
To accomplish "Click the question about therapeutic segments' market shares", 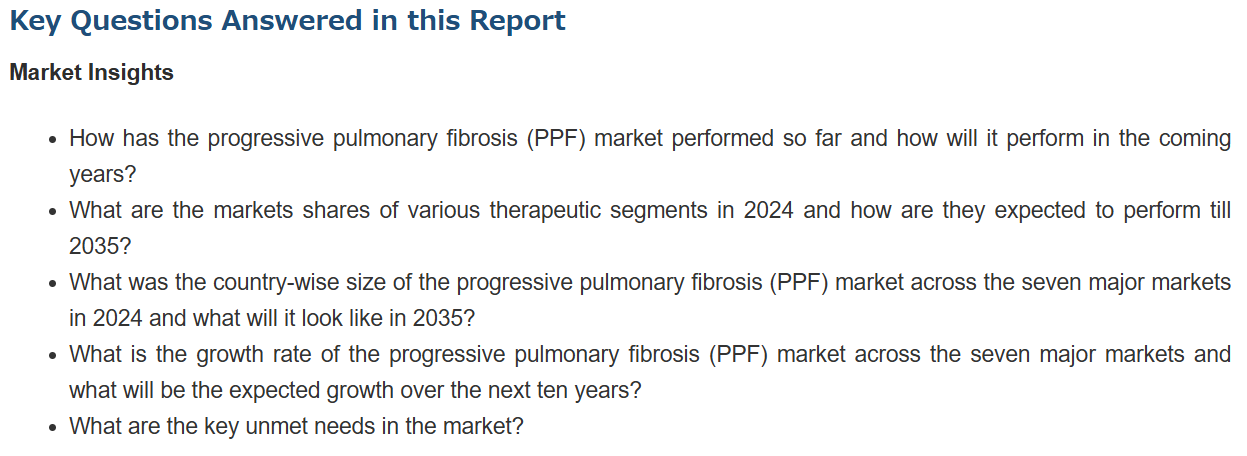I will pyautogui.click(x=649, y=210).
